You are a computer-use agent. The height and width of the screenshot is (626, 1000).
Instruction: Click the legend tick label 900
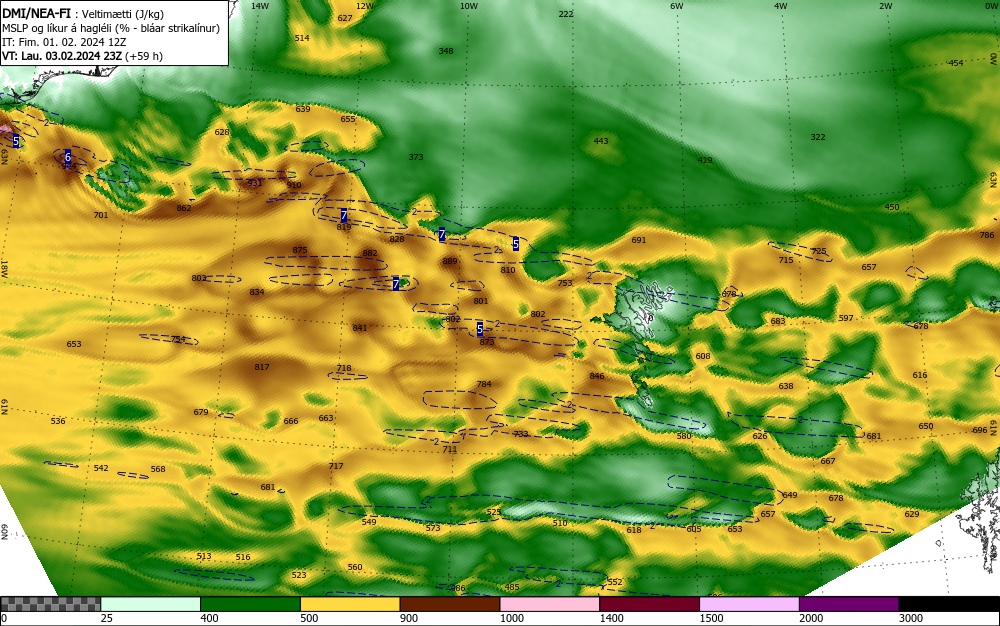(x=408, y=618)
